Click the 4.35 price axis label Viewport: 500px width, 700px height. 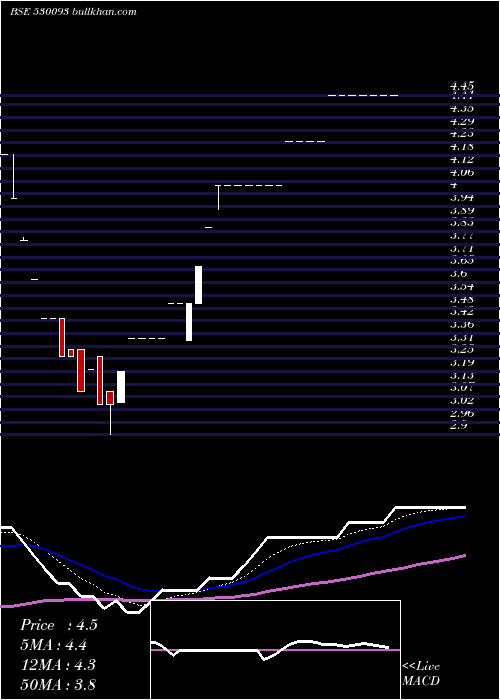[x=462, y=108]
